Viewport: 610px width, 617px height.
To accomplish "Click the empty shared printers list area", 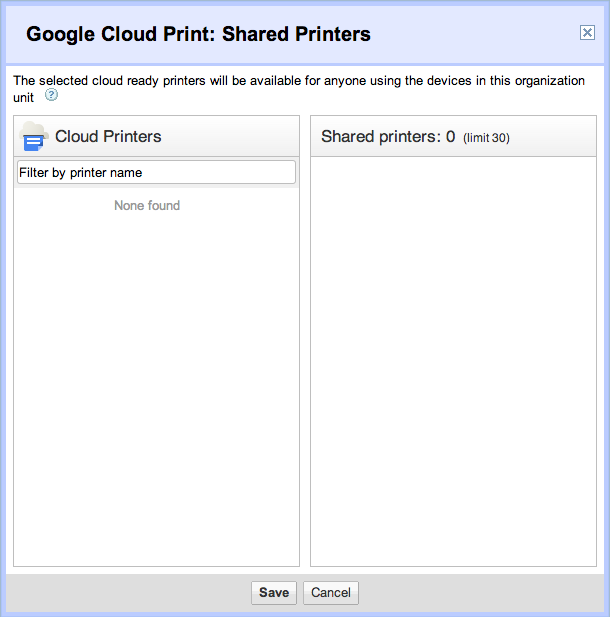I will tap(453, 360).
